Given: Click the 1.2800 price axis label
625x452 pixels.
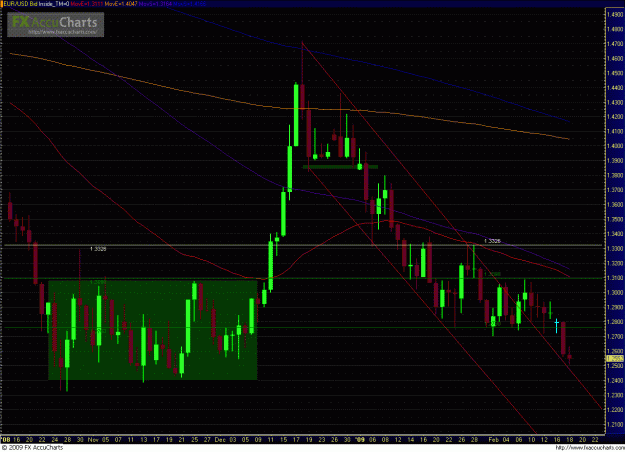Looking at the screenshot, I should pyautogui.click(x=615, y=322).
